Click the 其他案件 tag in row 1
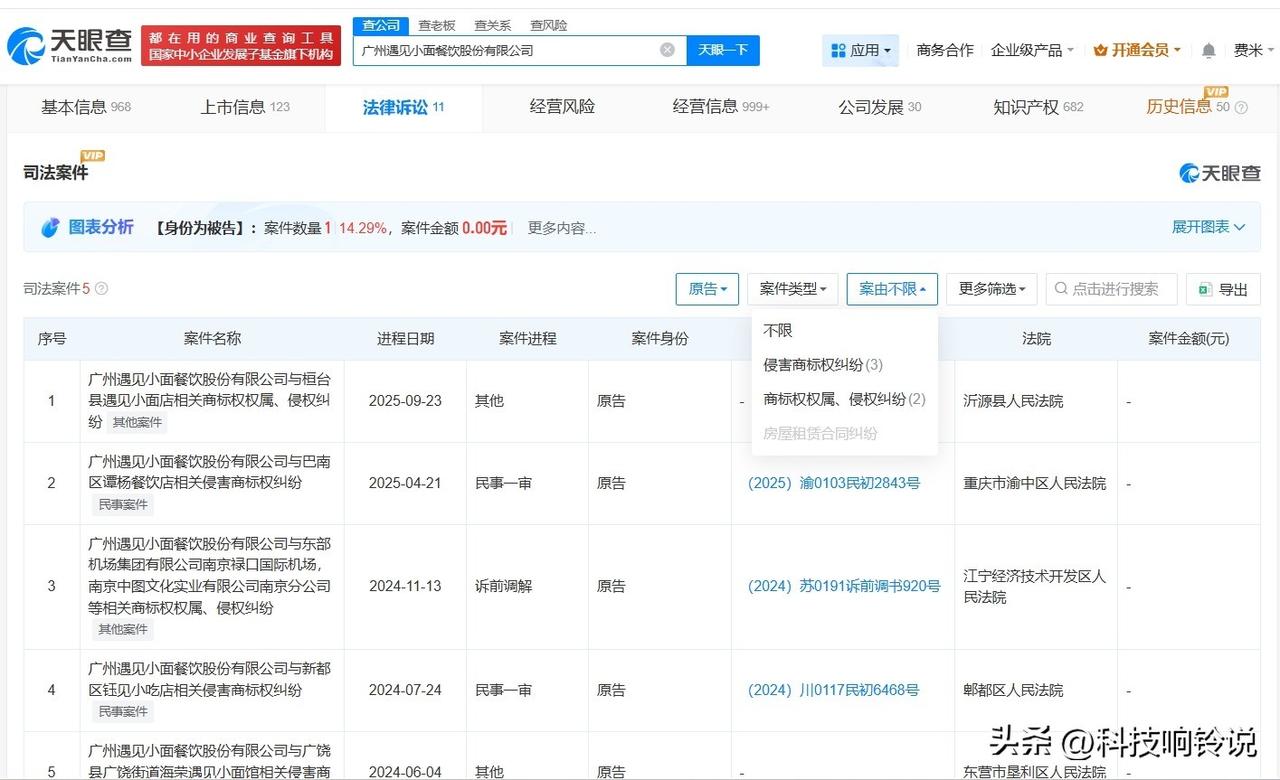 point(135,422)
